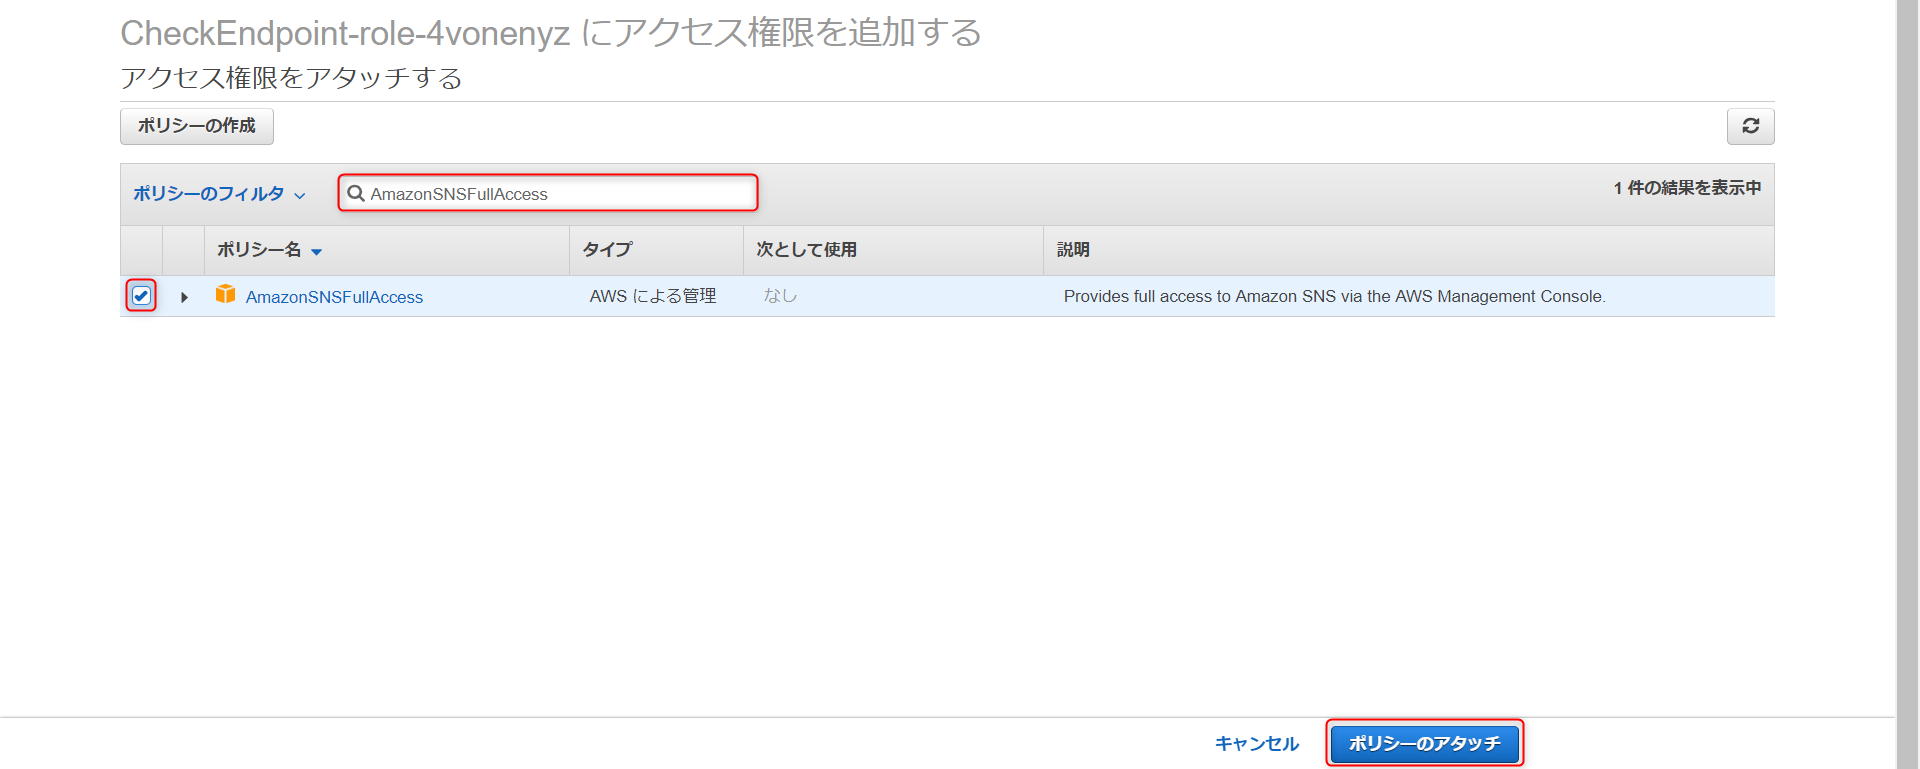Click the ポリシーのアタッチ button

pyautogui.click(x=1425, y=743)
